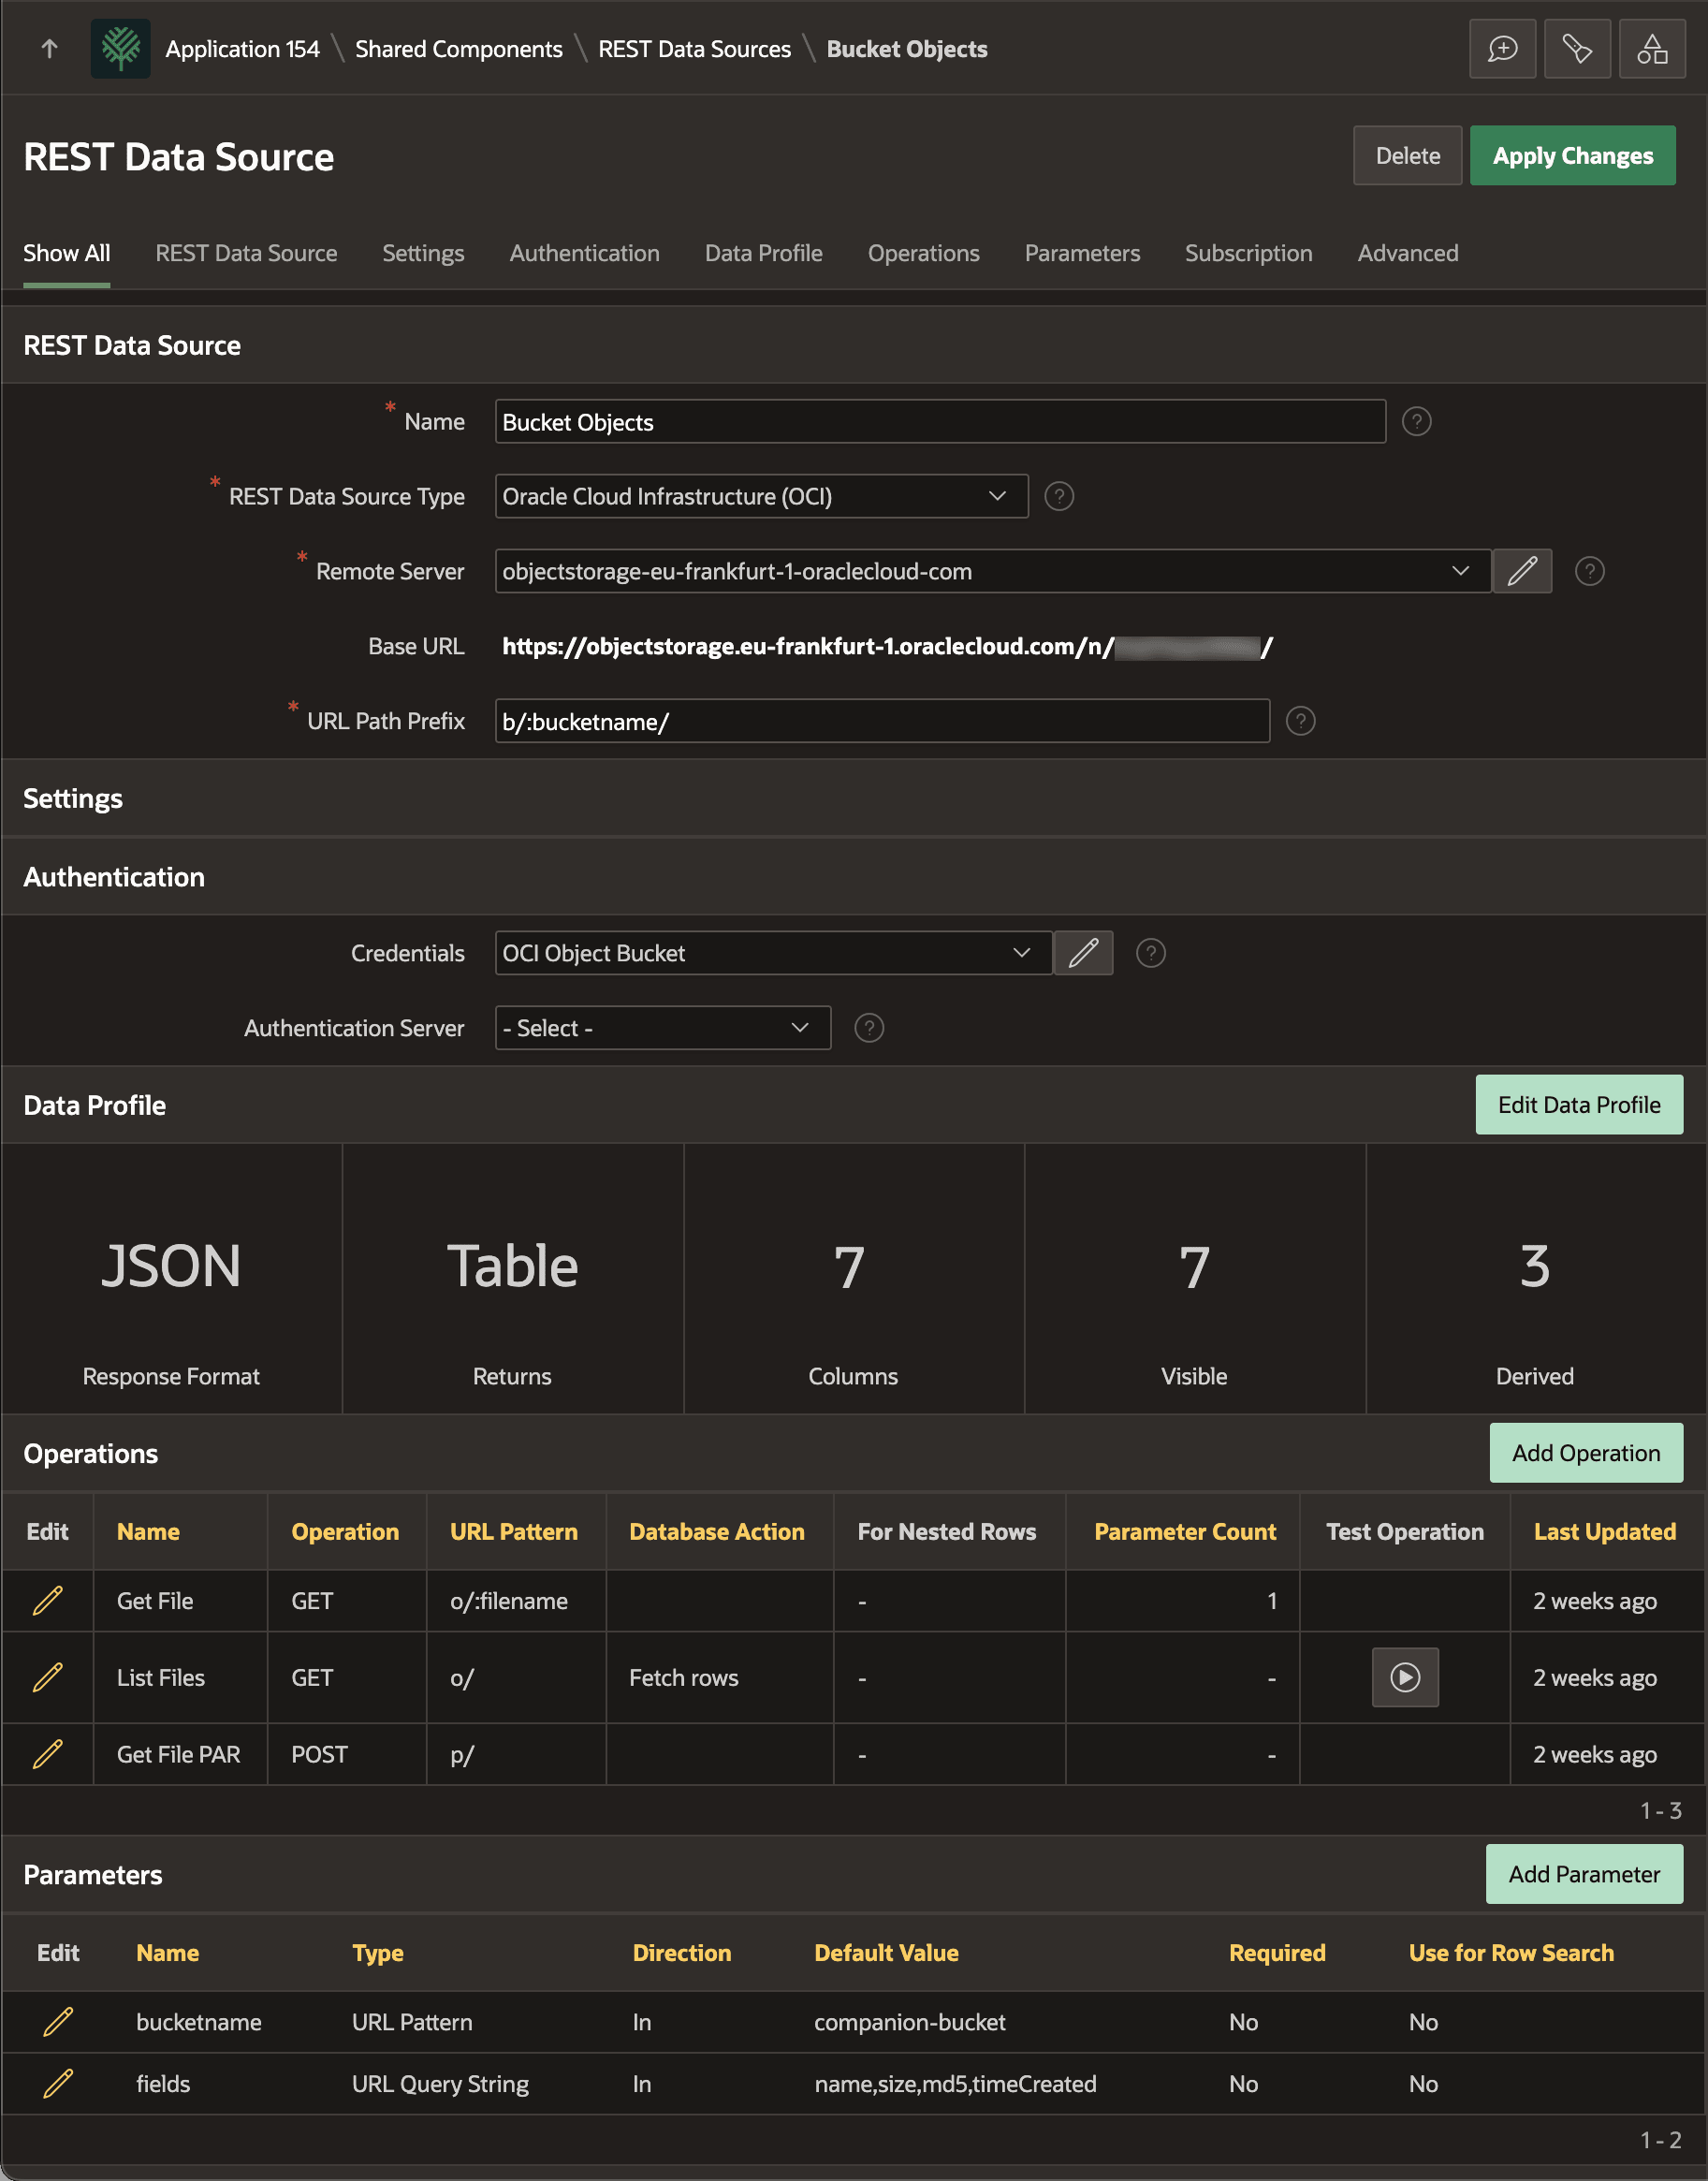Open the feedback comment icon
This screenshot has height=2181, width=1708.
(x=1502, y=48)
